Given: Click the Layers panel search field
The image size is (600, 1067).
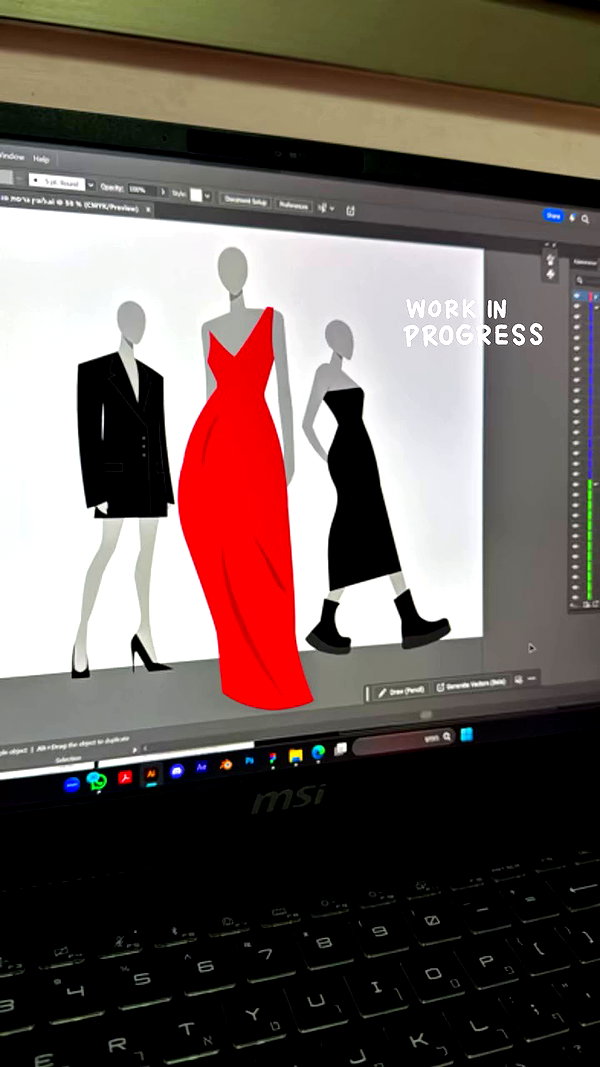Looking at the screenshot, I should coord(586,280).
